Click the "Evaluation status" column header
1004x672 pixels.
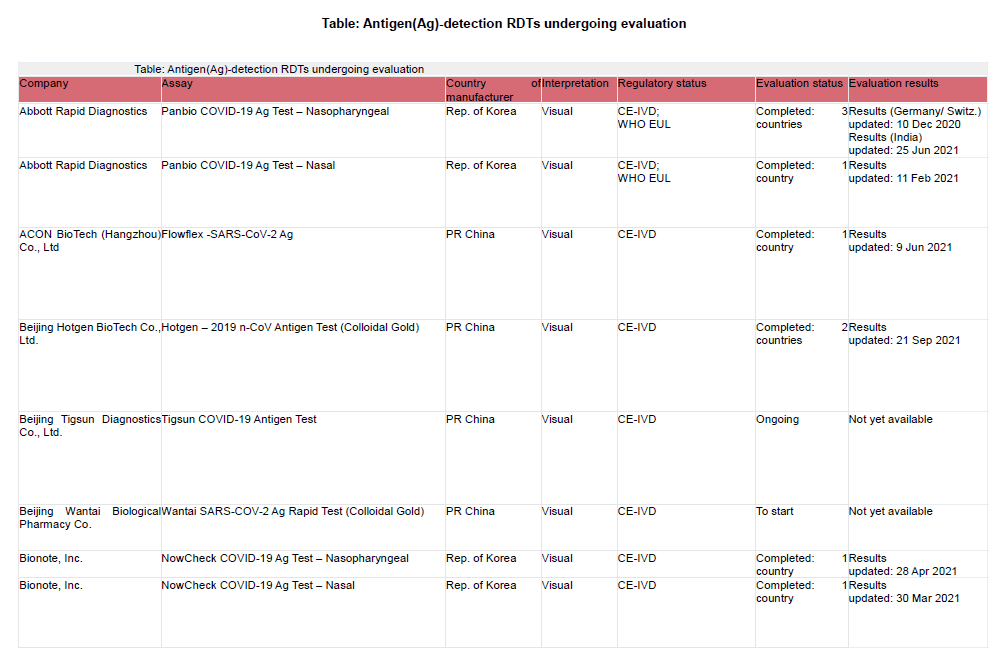pyautogui.click(x=799, y=84)
